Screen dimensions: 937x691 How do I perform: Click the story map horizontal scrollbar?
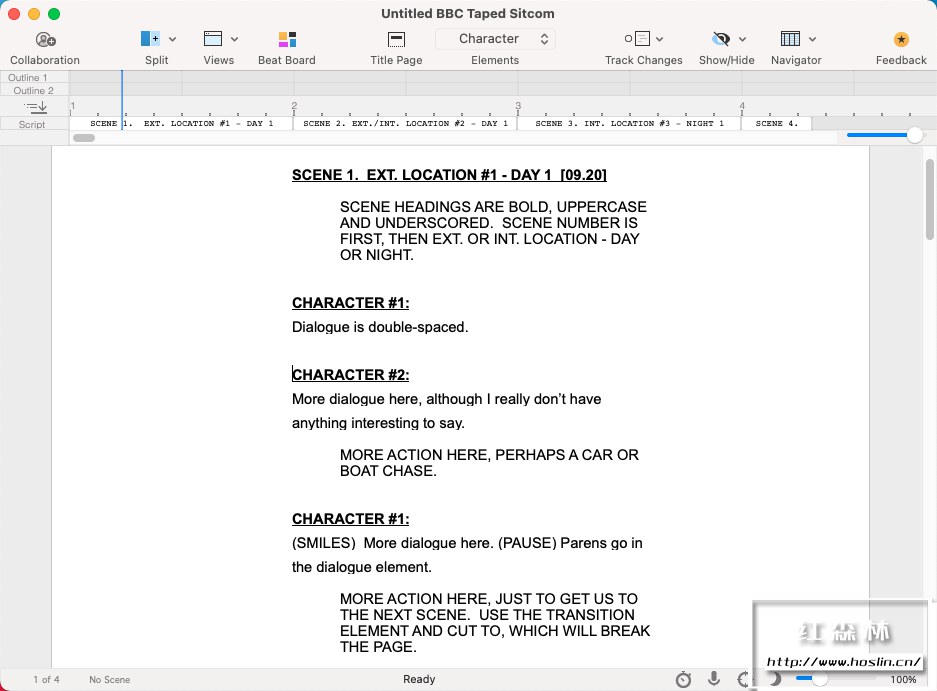coord(84,138)
